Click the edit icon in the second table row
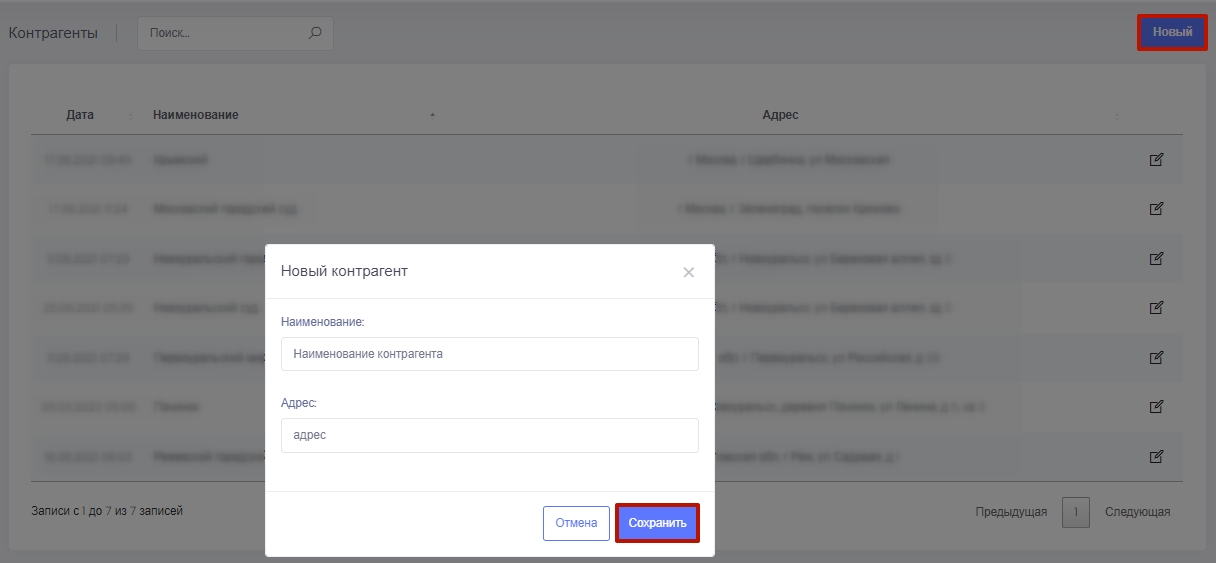 (x=1156, y=209)
